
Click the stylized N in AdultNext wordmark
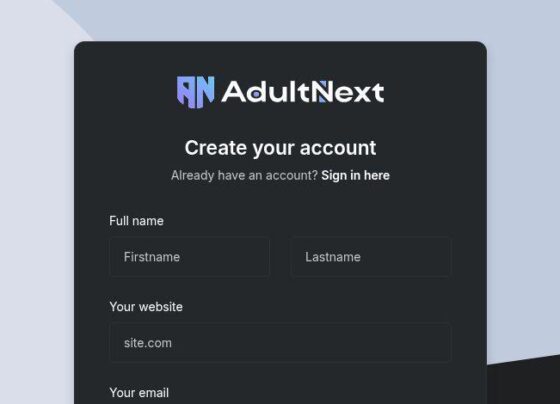[325, 91]
